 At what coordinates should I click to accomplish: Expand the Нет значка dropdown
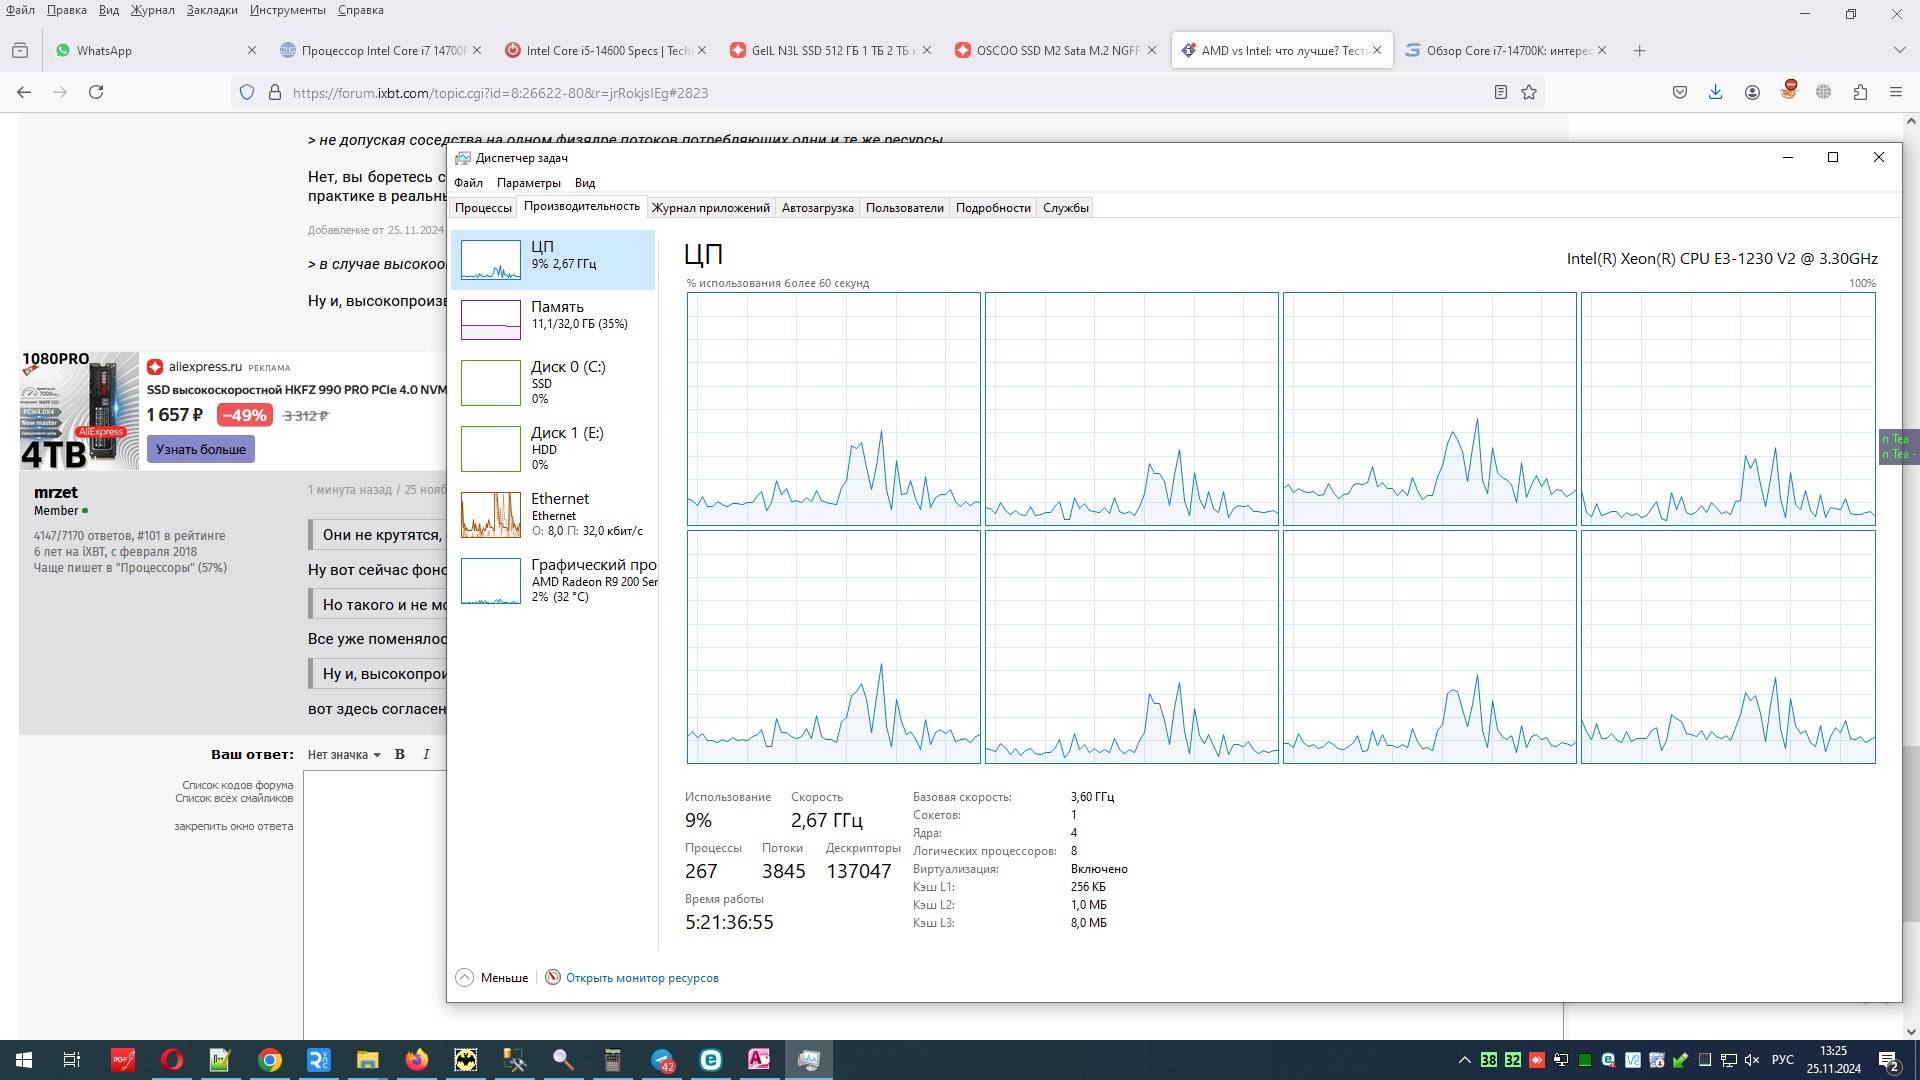point(344,755)
